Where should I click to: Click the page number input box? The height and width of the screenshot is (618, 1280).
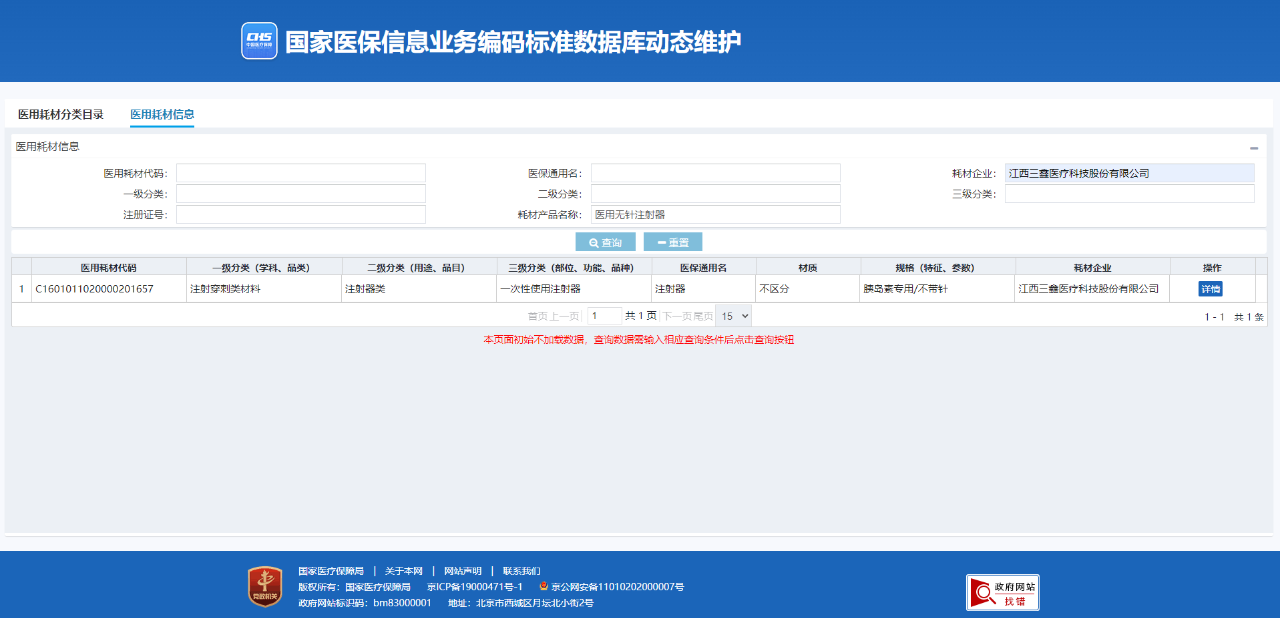(x=605, y=316)
